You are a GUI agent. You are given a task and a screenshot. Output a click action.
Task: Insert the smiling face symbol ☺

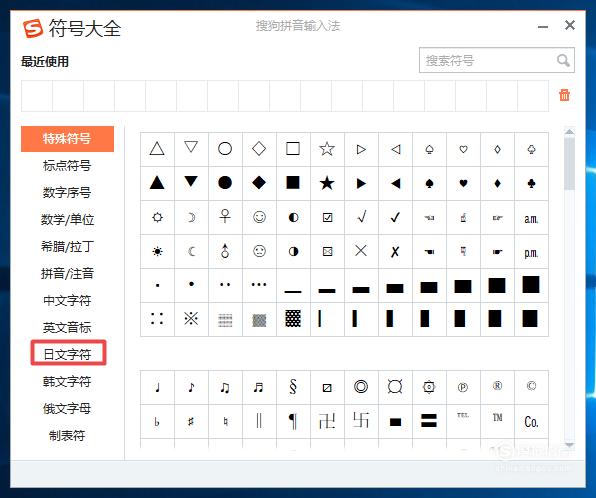(x=259, y=217)
